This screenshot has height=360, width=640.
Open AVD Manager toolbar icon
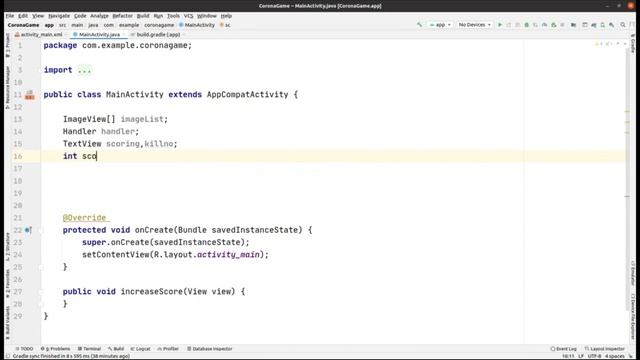coord(602,25)
